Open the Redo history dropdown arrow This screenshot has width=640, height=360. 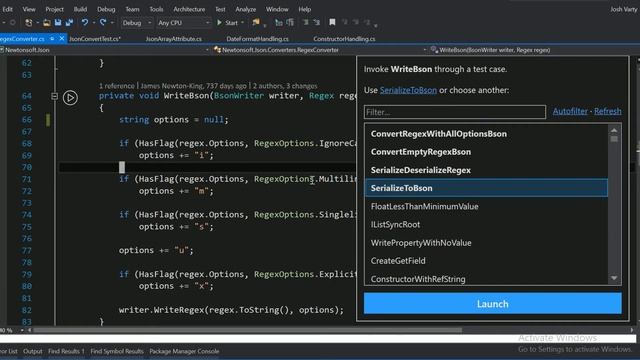[112, 23]
